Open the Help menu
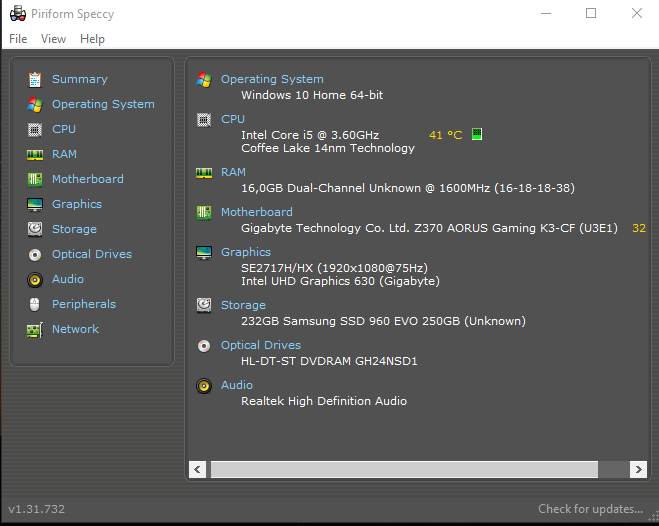This screenshot has width=659, height=526. [x=92, y=39]
